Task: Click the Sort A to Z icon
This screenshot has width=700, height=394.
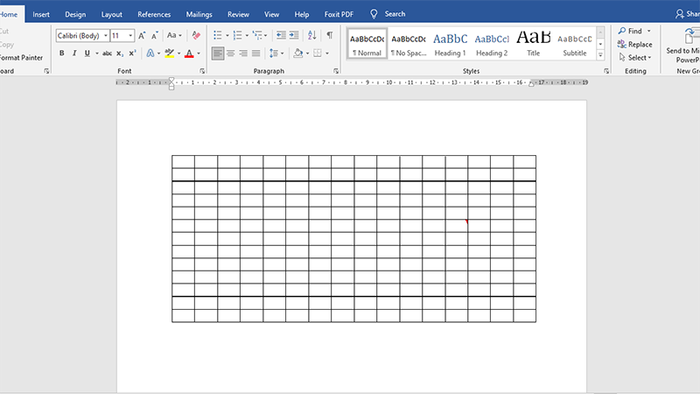Action: tap(312, 35)
